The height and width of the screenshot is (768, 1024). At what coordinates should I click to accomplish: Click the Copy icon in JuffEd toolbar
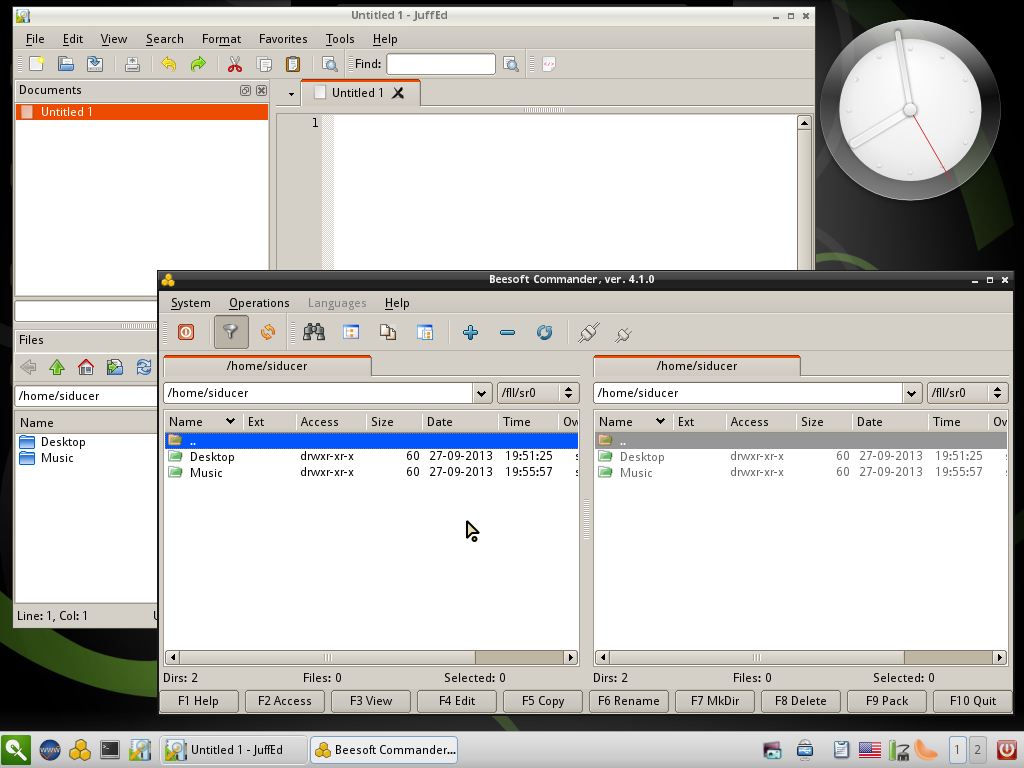[264, 63]
